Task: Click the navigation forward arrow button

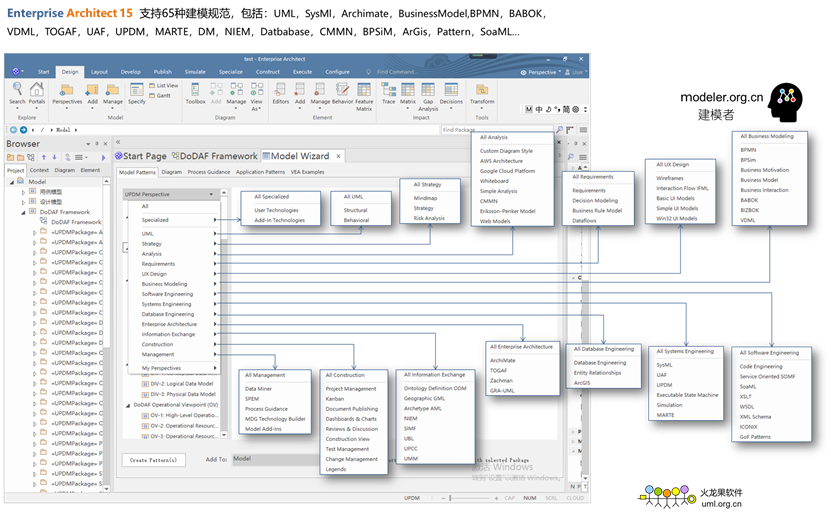Action: pyautogui.click(x=23, y=129)
